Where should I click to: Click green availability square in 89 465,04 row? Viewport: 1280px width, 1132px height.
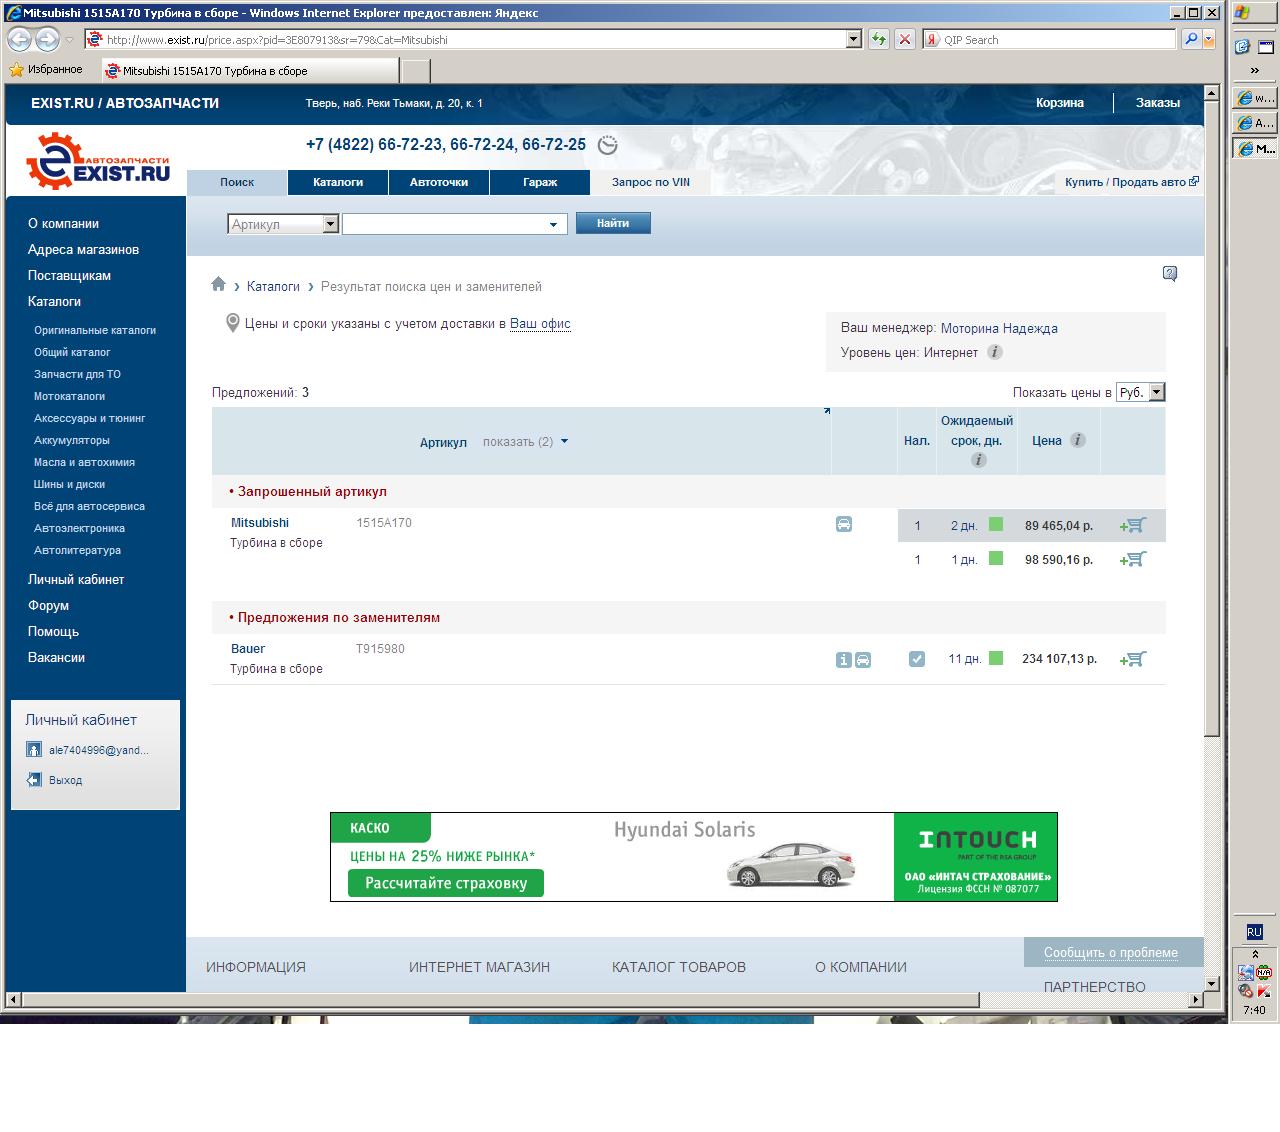pyautogui.click(x=996, y=524)
